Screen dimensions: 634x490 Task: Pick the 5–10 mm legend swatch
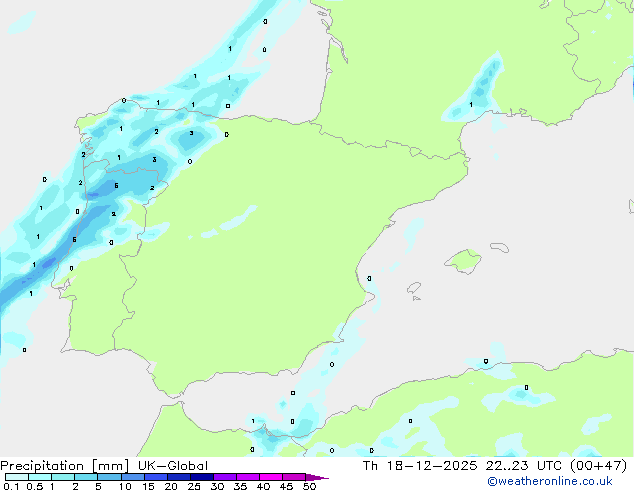[x=109, y=477]
